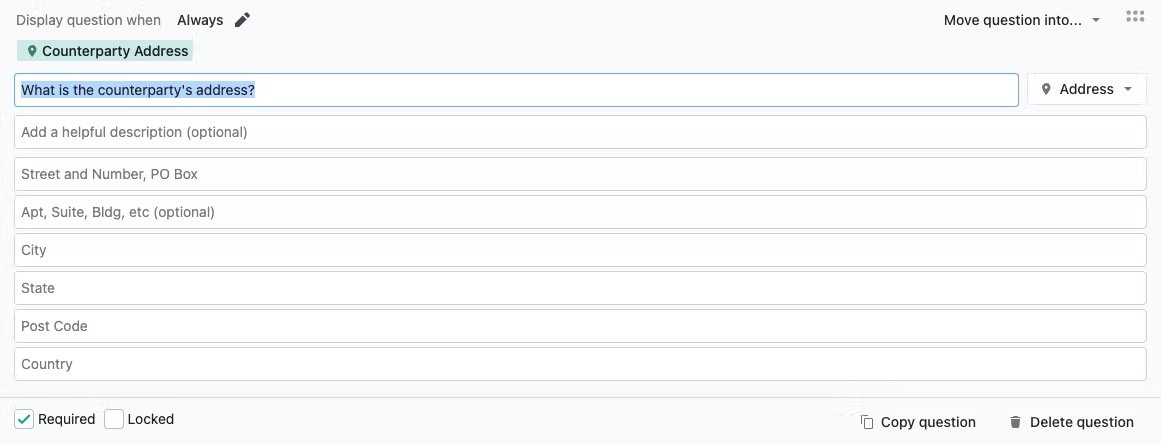
Task: Focus the helpful description field
Action: tap(580, 132)
